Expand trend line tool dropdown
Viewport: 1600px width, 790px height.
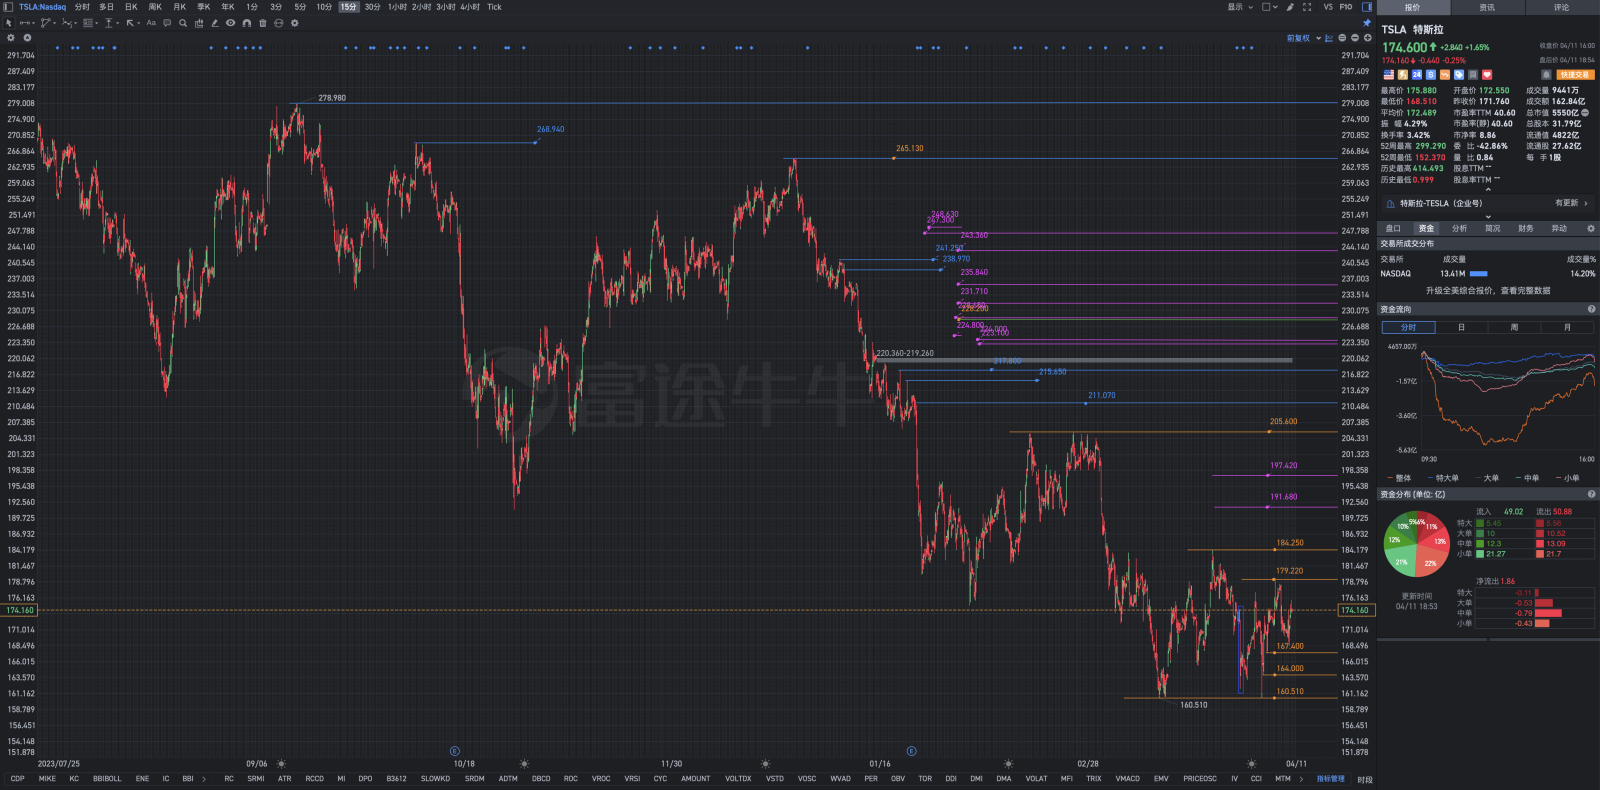coord(33,23)
